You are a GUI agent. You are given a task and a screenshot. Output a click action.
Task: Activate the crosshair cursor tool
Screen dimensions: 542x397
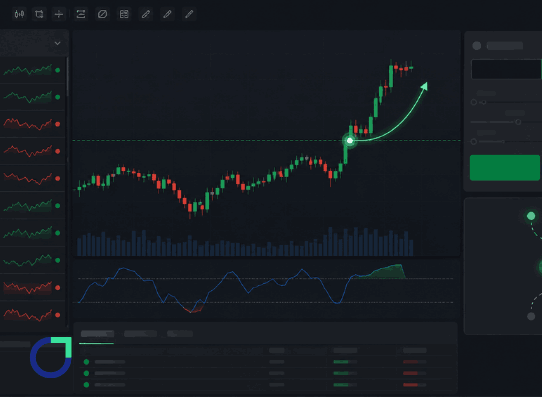pyautogui.click(x=59, y=14)
